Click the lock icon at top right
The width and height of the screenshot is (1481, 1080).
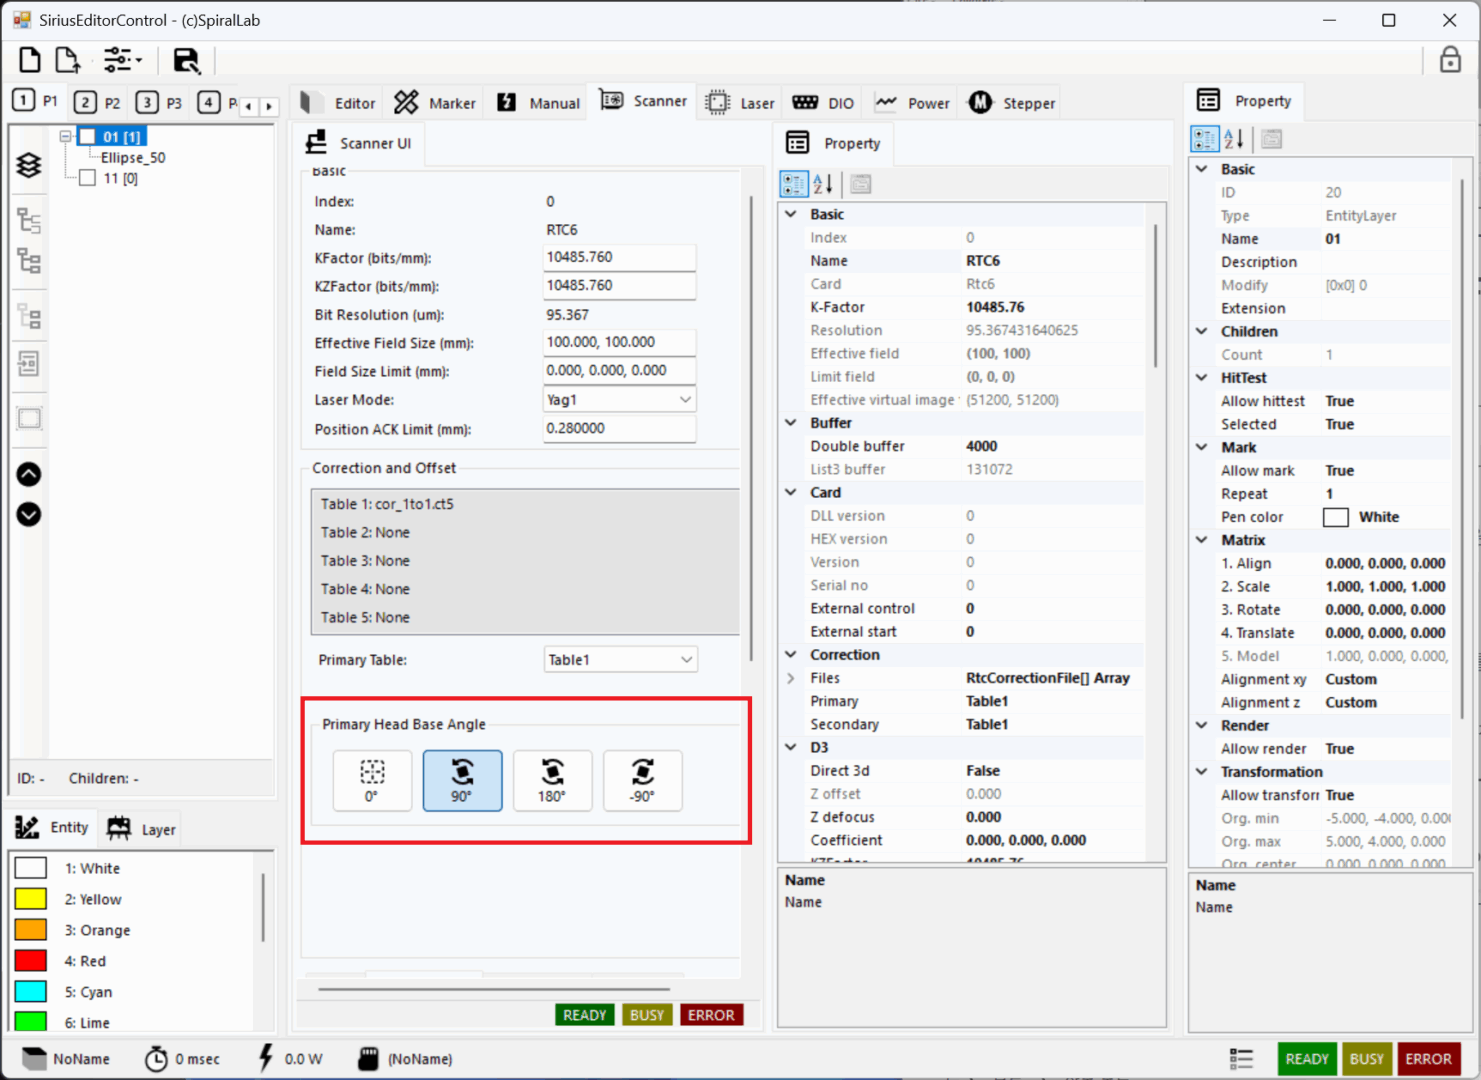tap(1449, 60)
